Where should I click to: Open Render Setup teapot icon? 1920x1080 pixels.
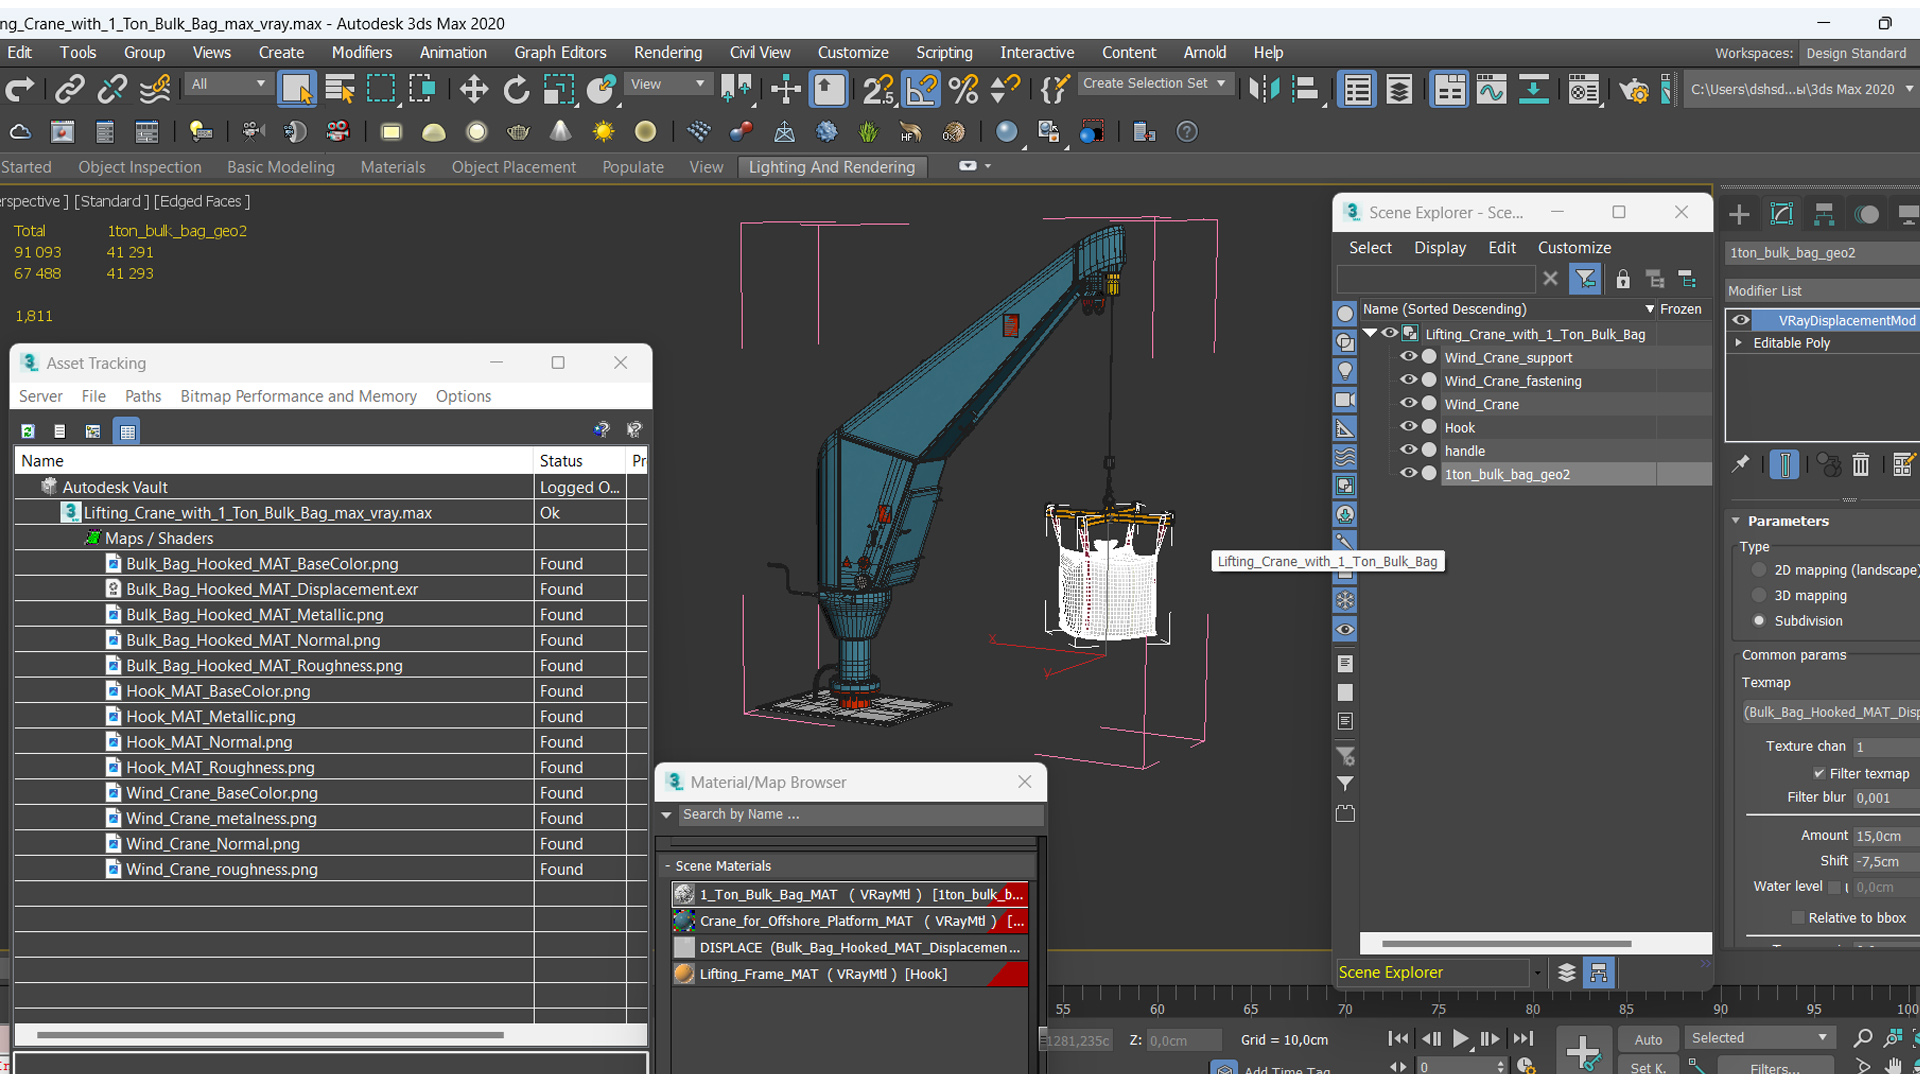point(1634,91)
